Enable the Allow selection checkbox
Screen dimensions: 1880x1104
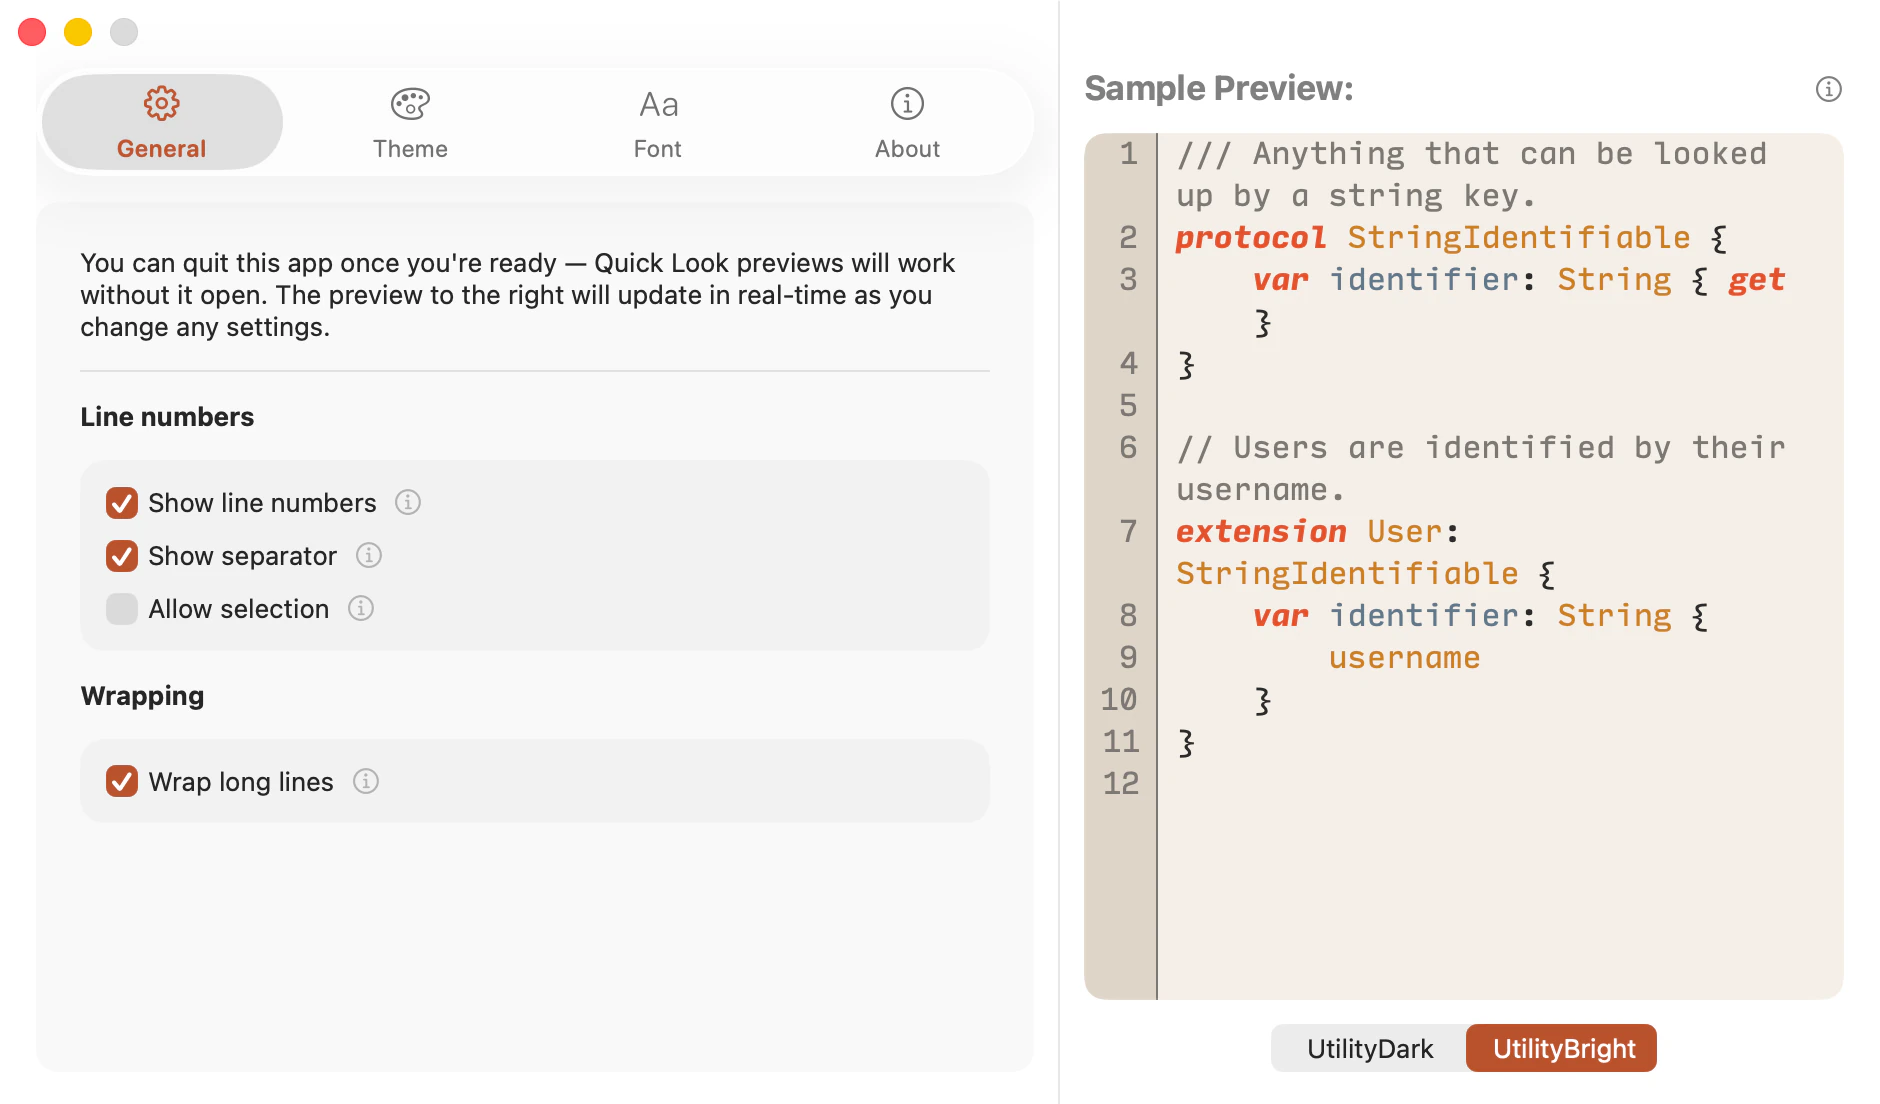pyautogui.click(x=122, y=609)
